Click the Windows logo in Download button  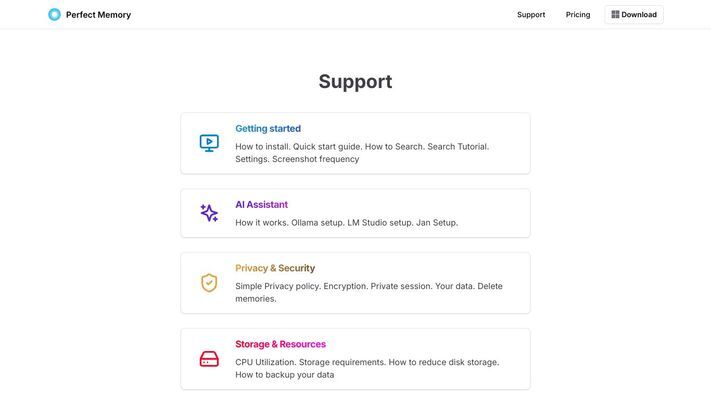coord(615,15)
